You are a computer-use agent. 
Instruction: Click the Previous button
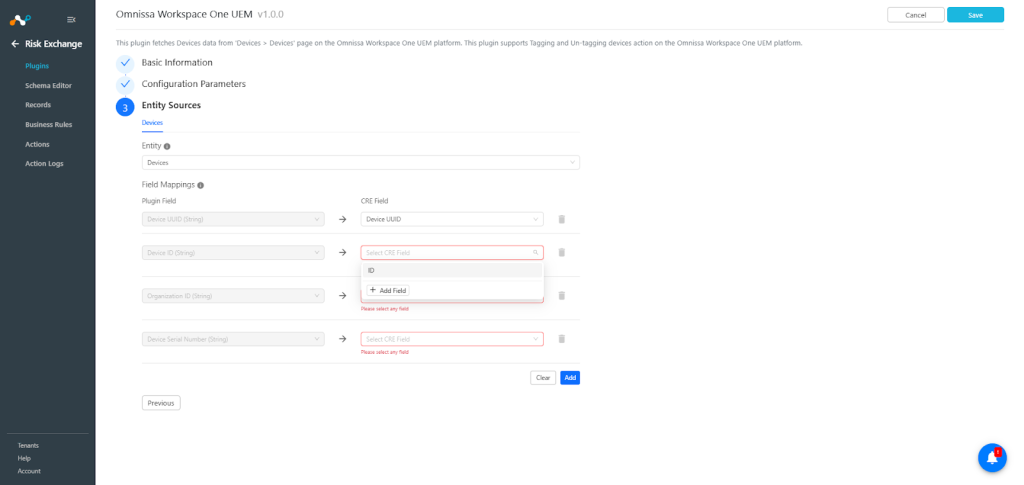161,403
